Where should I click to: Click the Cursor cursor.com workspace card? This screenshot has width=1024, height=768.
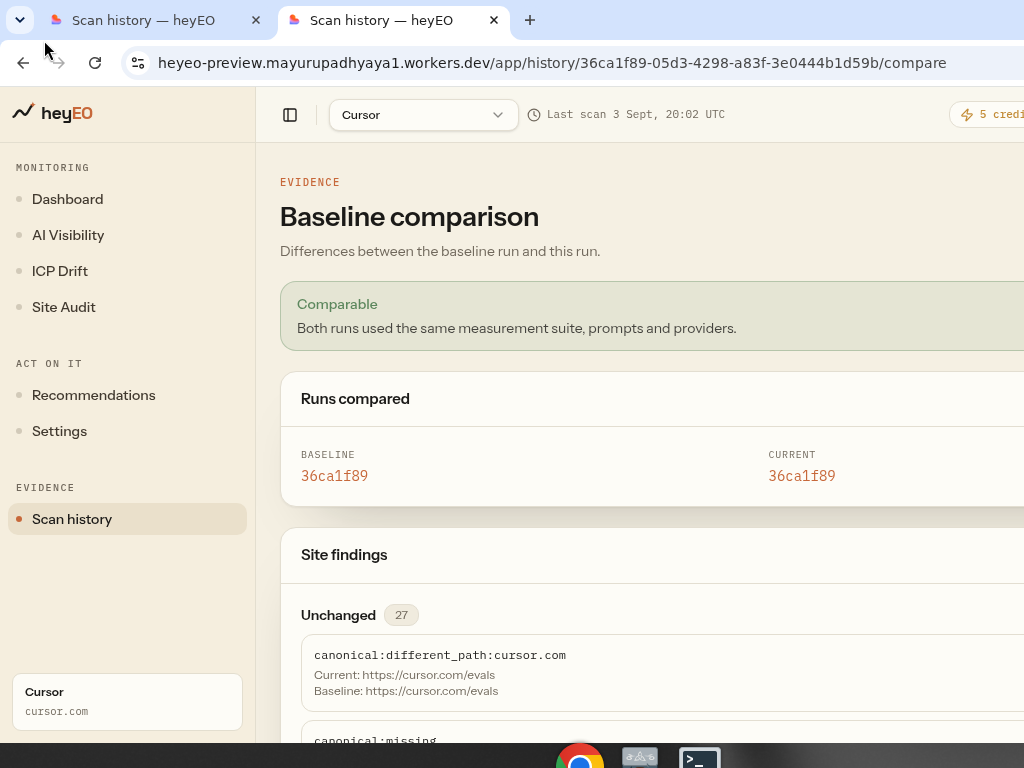127,702
